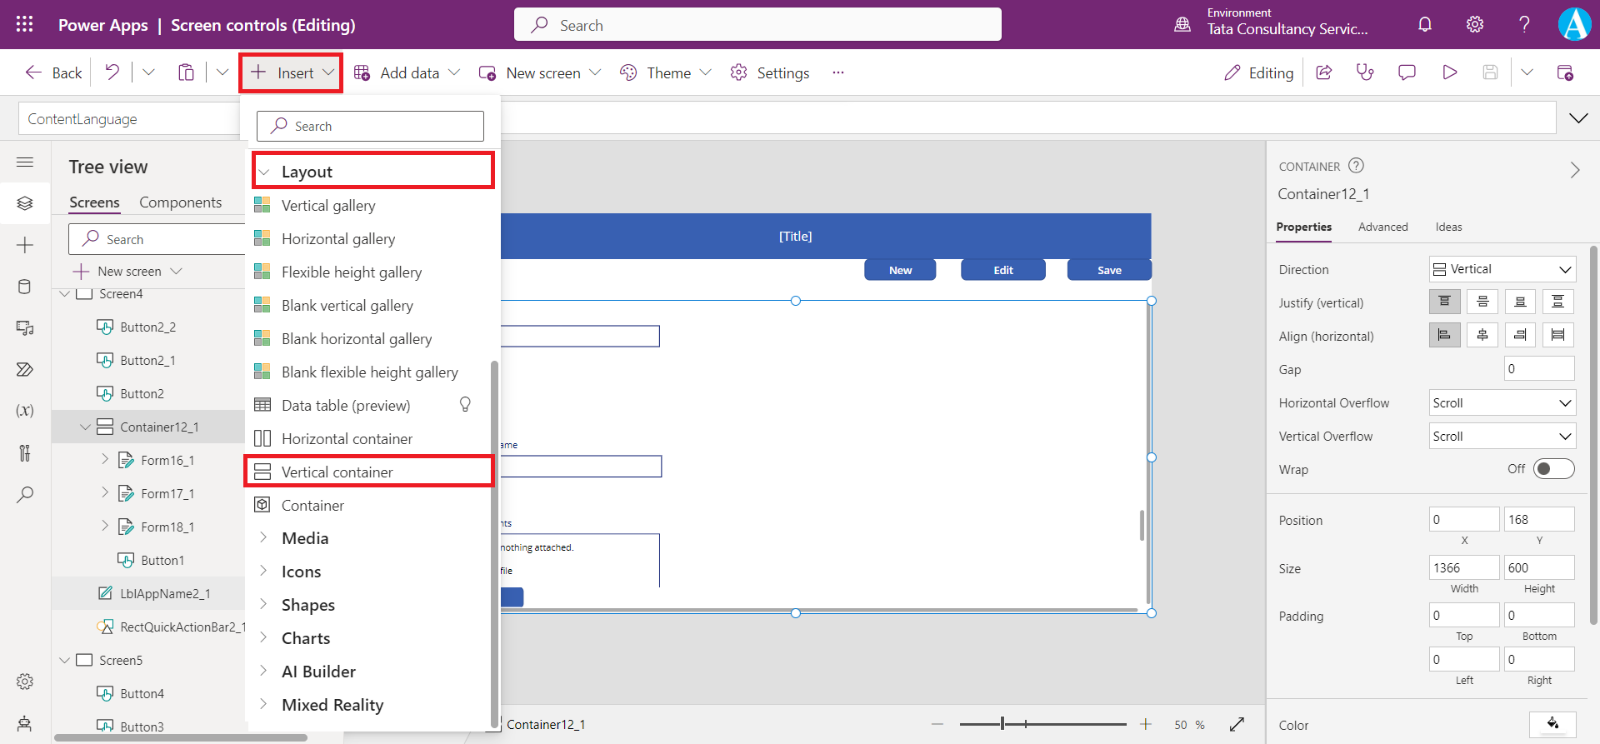Click the fit-to-screen expand icon
The width and height of the screenshot is (1600, 744).
coord(1237,724)
